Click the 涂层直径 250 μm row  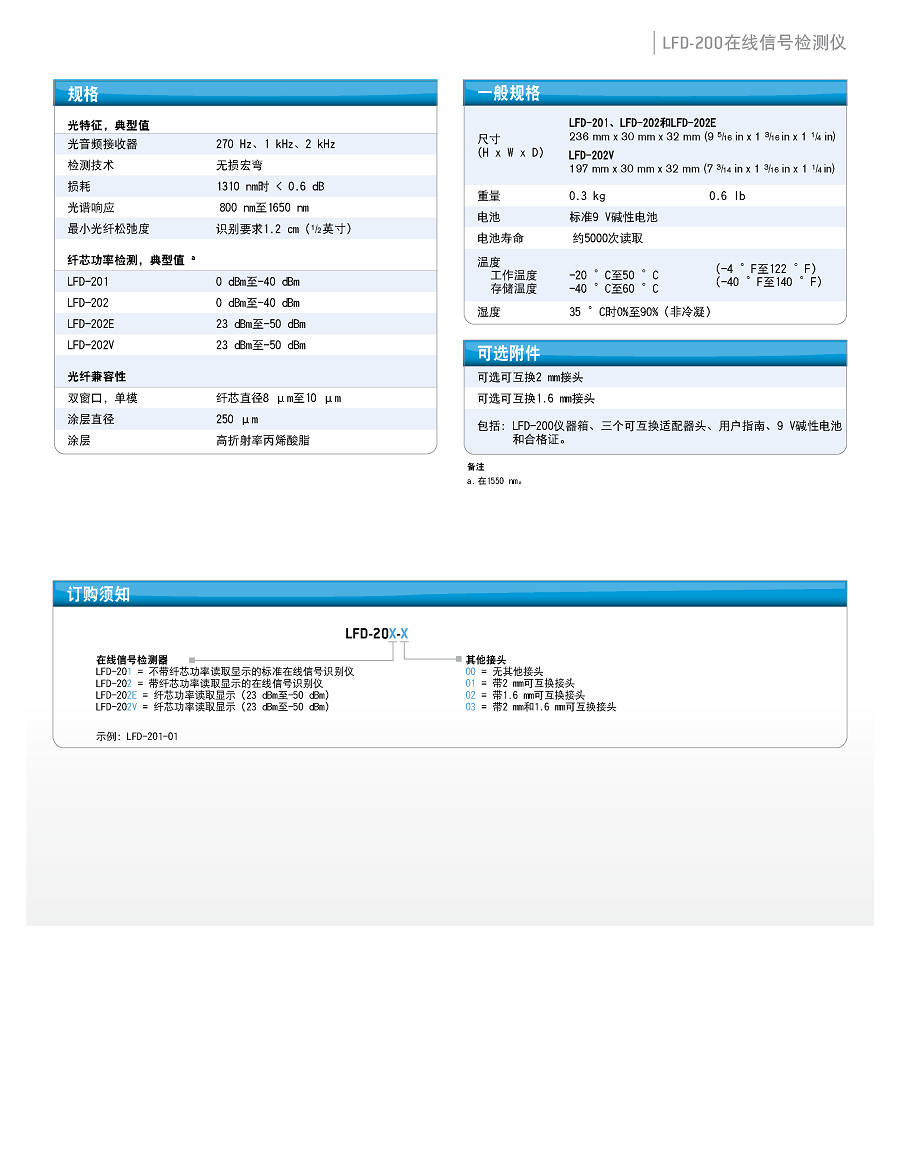(245, 419)
